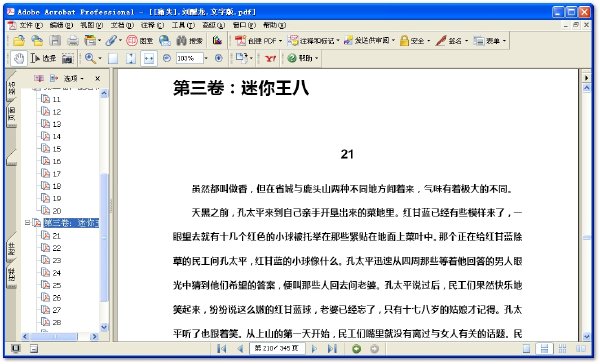600x364 pixels.
Task: Switch to single page layout
Action: [x=527, y=349]
